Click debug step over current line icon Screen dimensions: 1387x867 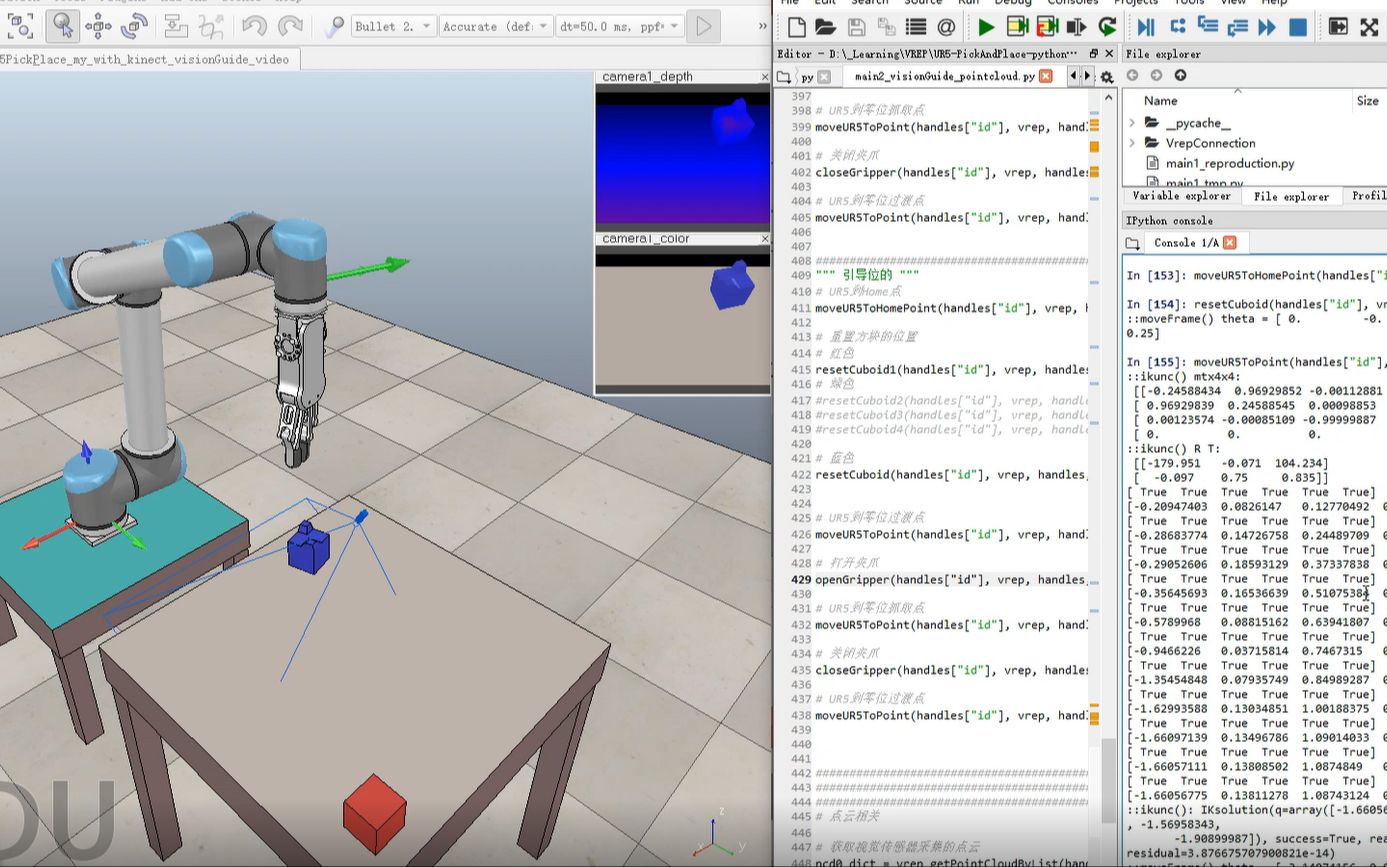pos(1177,27)
